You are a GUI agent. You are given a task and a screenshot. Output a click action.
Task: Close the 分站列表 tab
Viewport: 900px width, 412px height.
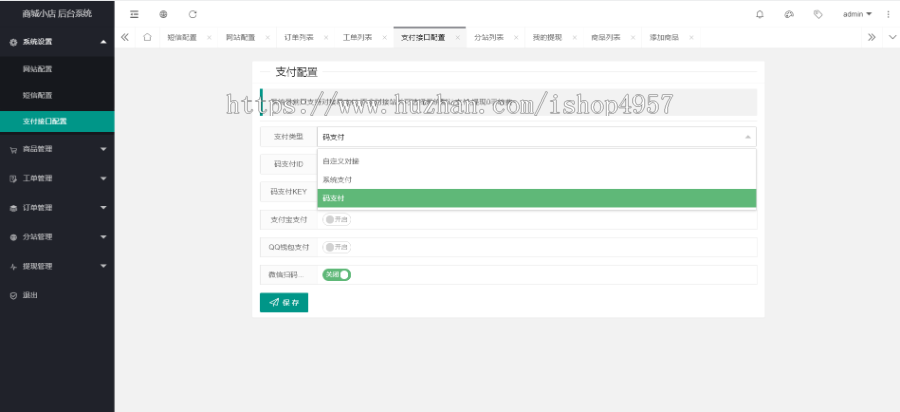point(515,38)
